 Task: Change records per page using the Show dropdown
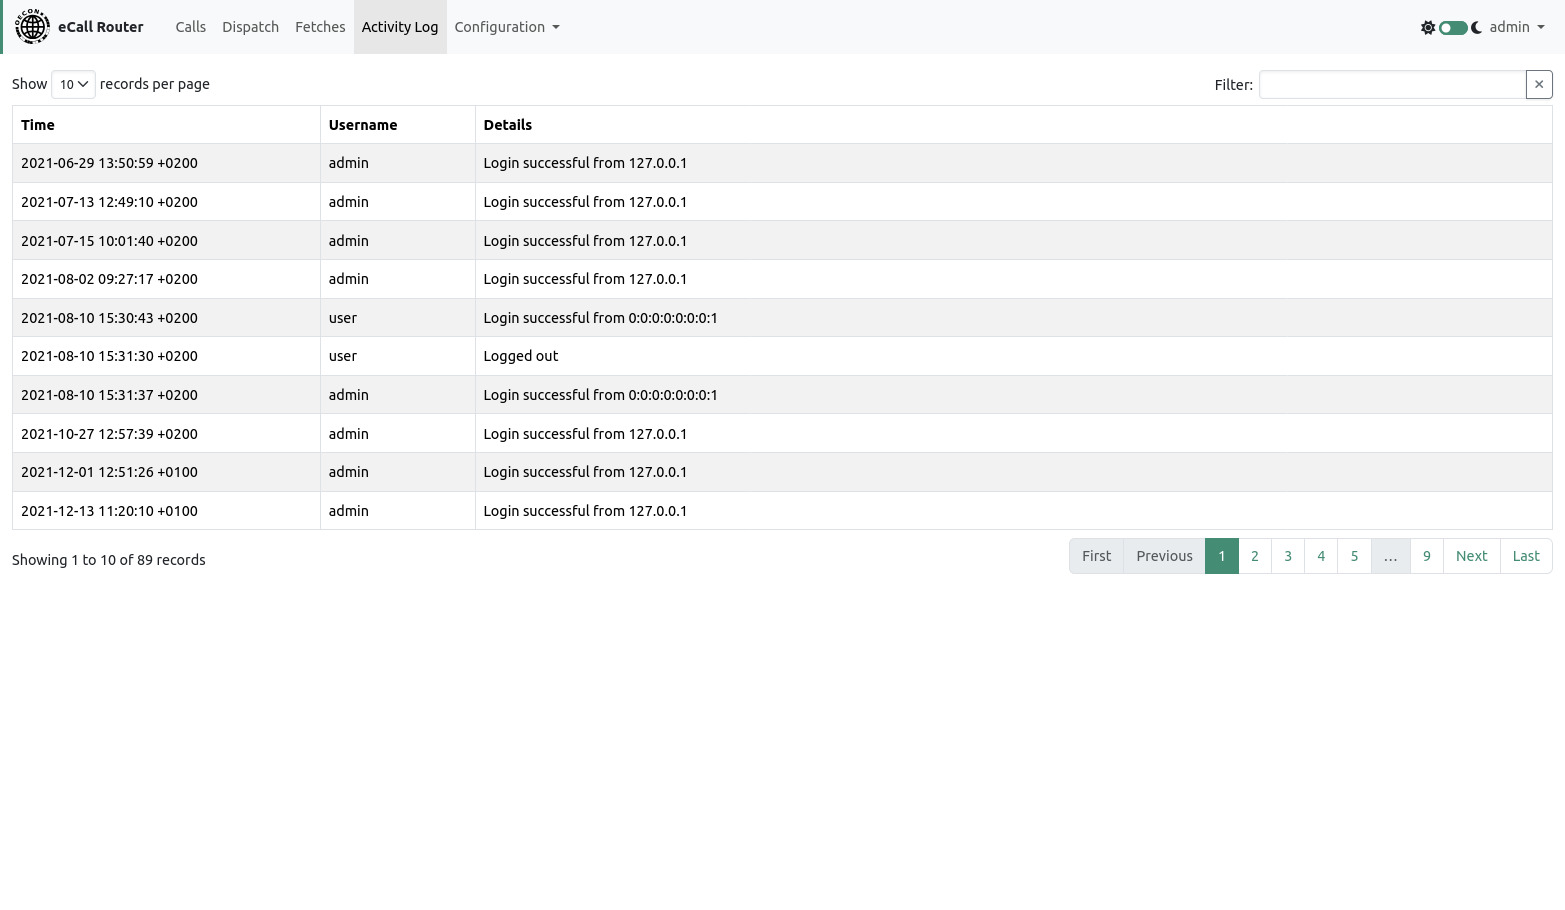72,84
